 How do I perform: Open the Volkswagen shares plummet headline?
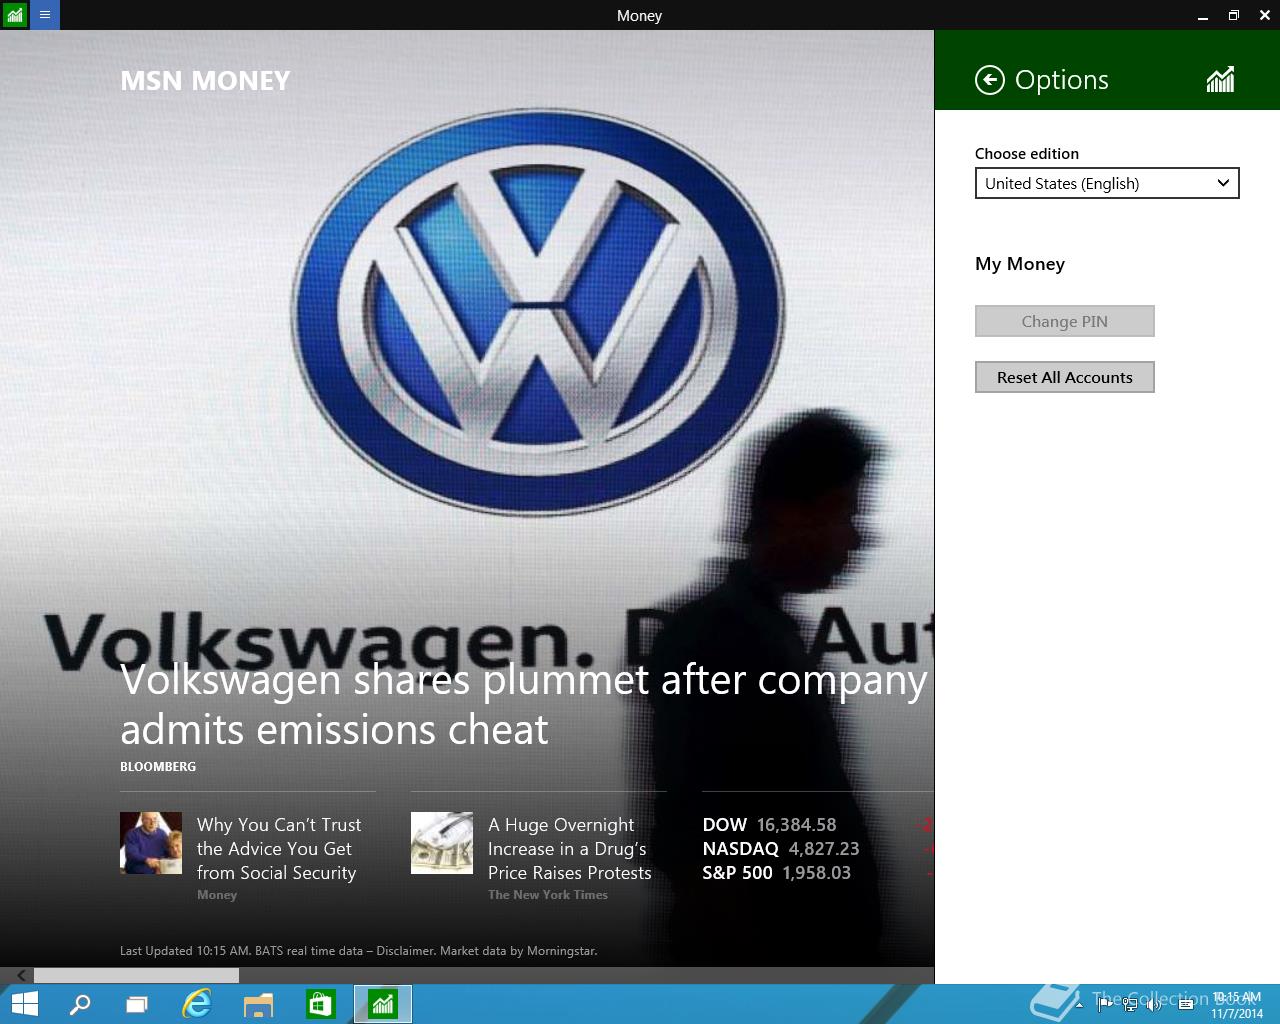tap(524, 704)
